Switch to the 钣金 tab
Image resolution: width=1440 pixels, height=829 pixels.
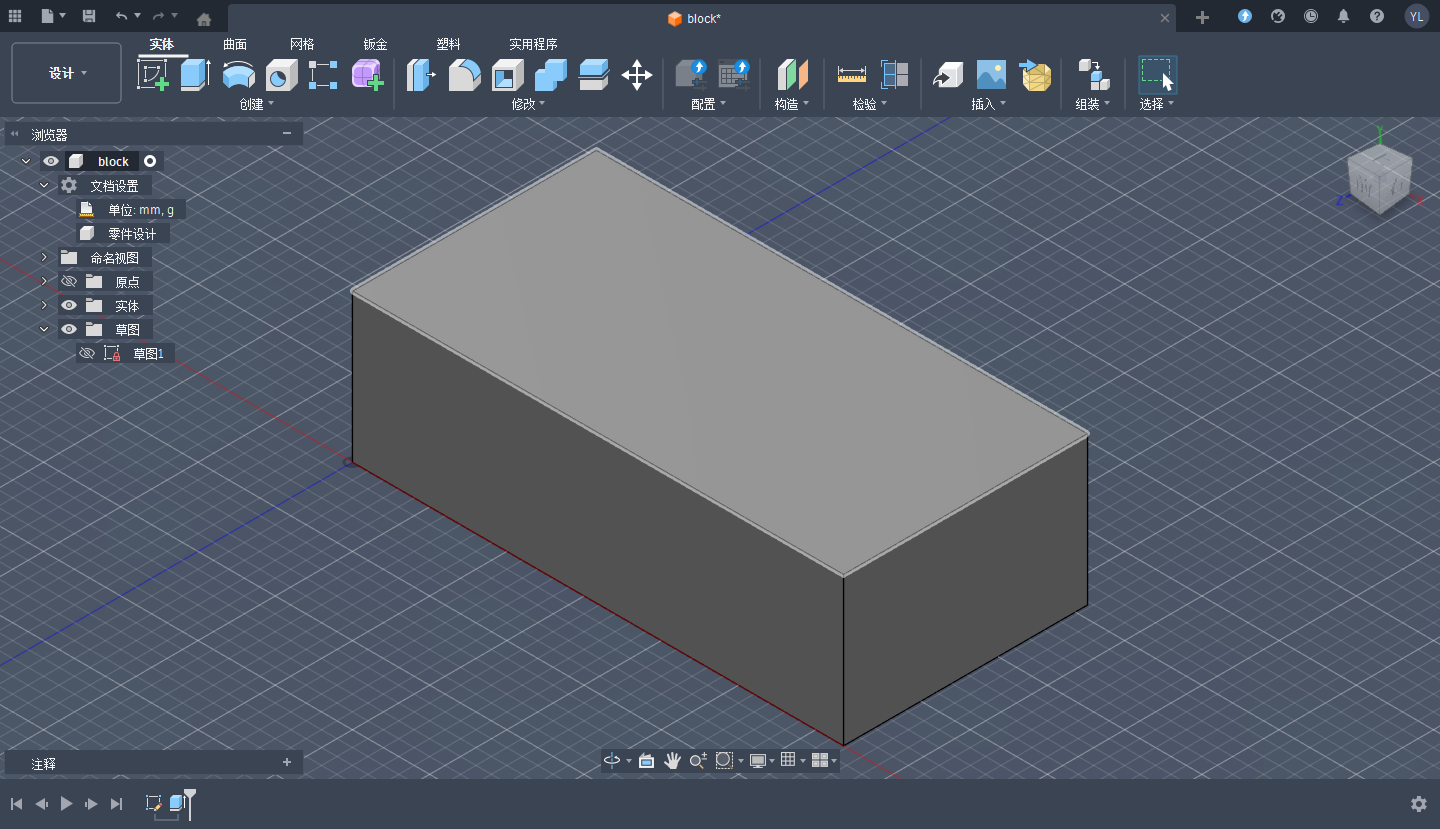(x=375, y=44)
